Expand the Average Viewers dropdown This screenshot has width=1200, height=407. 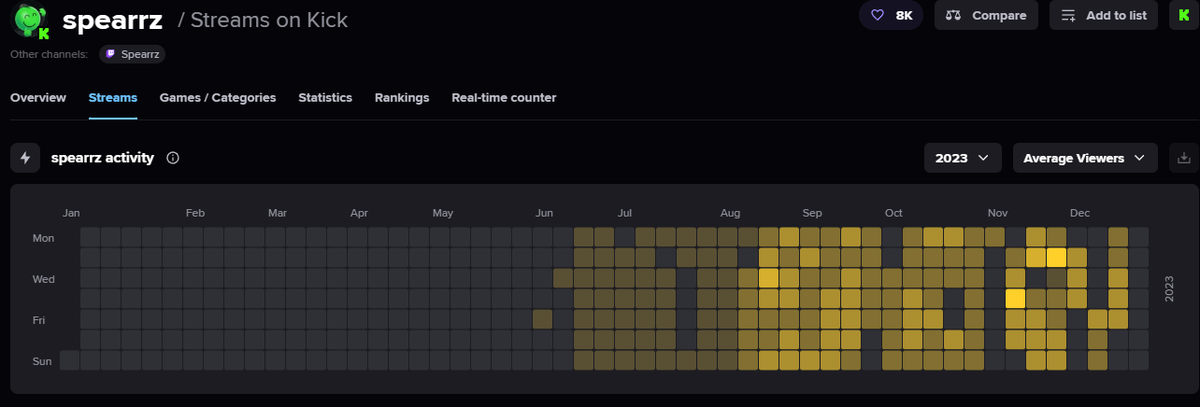click(1085, 158)
